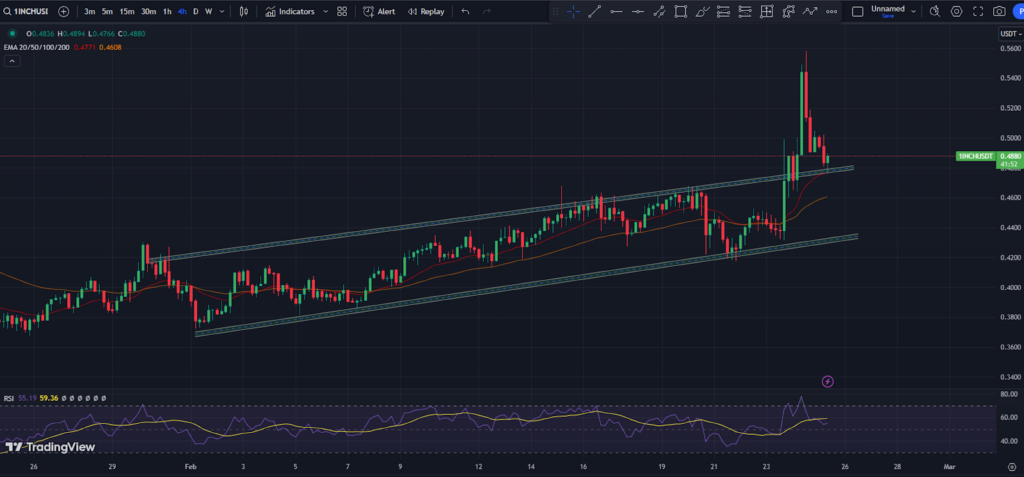Screen dimensions: 1024x477
Task: Open the USDT currency dropdown
Action: tap(1010, 34)
